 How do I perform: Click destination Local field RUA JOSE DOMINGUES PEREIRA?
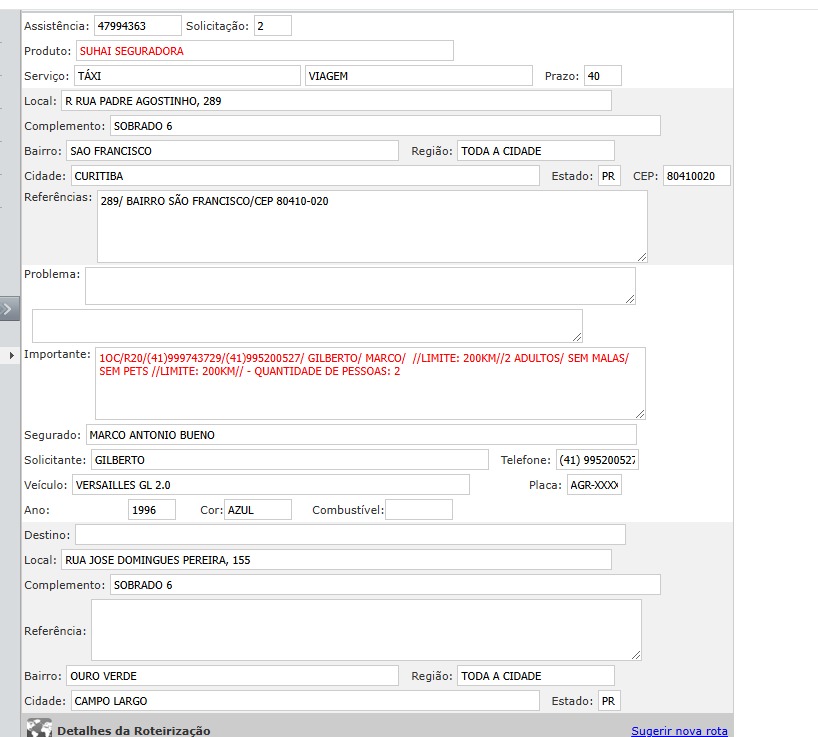[336, 560]
